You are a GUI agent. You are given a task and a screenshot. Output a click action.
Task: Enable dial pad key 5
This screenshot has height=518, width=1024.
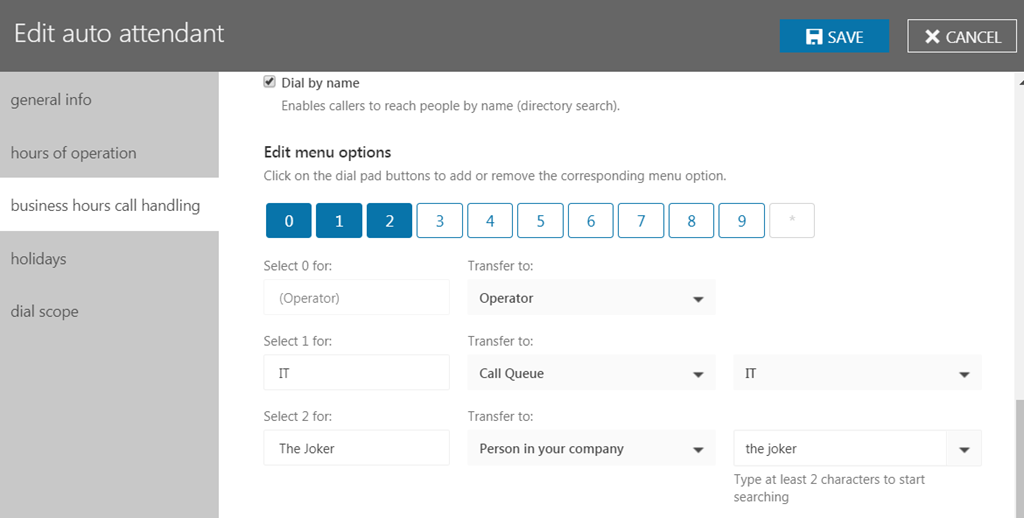click(540, 221)
